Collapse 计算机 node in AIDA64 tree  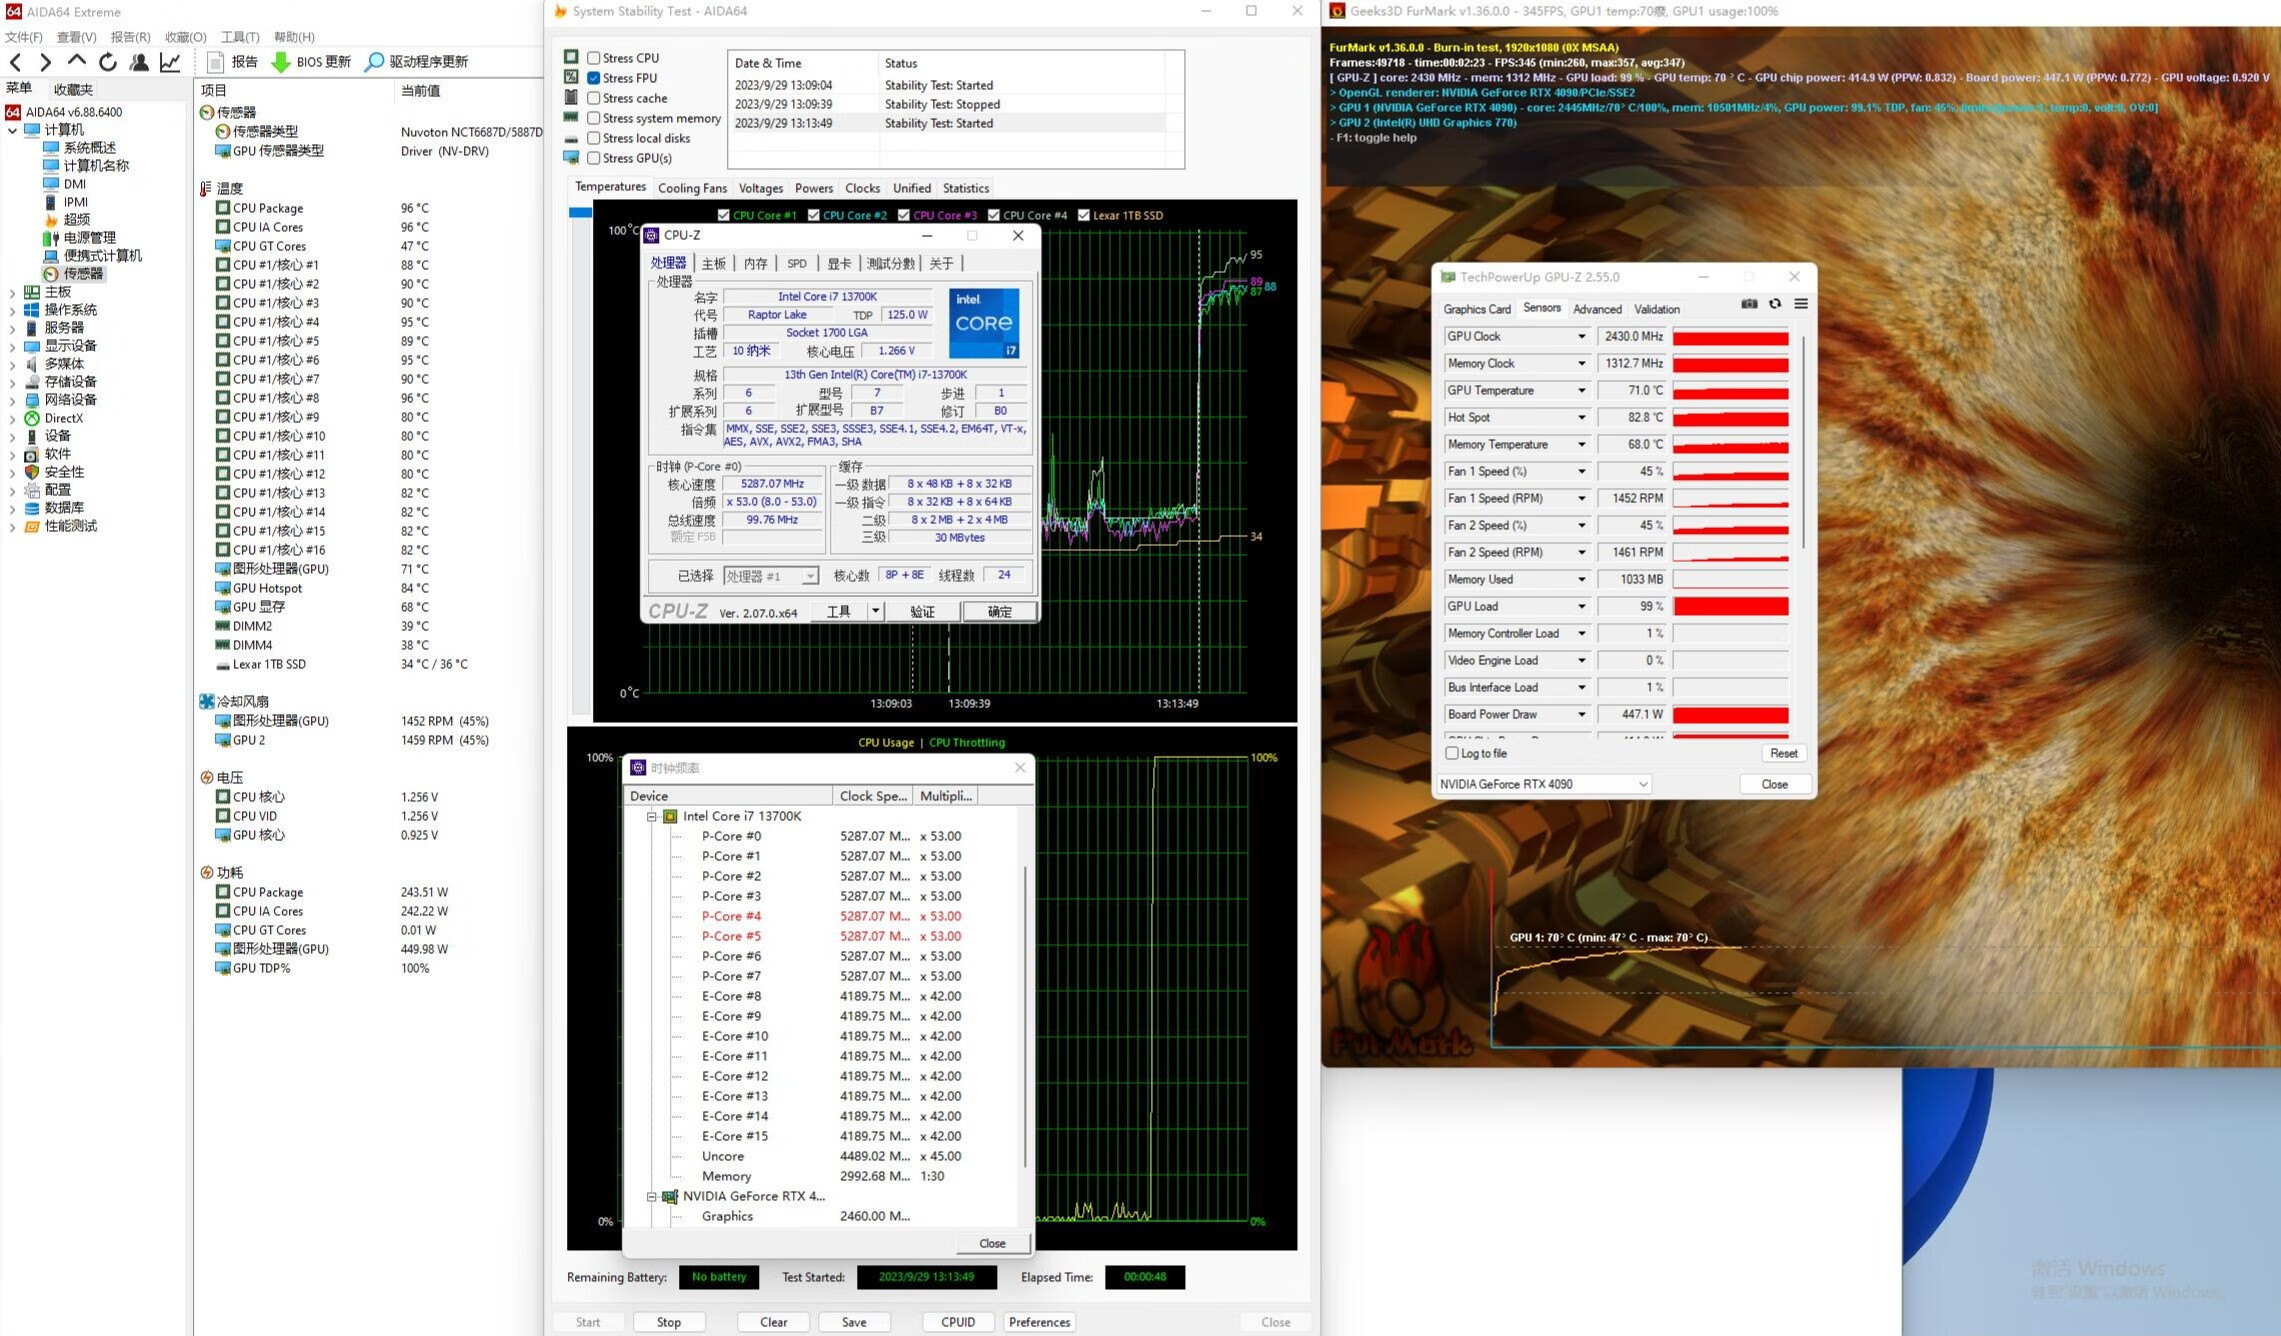click(12, 130)
